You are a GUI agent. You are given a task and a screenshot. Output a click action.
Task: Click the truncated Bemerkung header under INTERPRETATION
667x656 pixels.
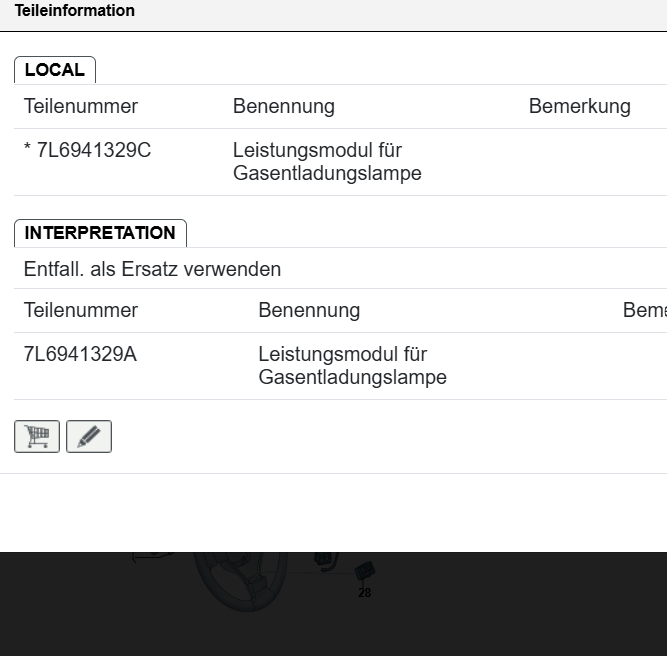644,310
